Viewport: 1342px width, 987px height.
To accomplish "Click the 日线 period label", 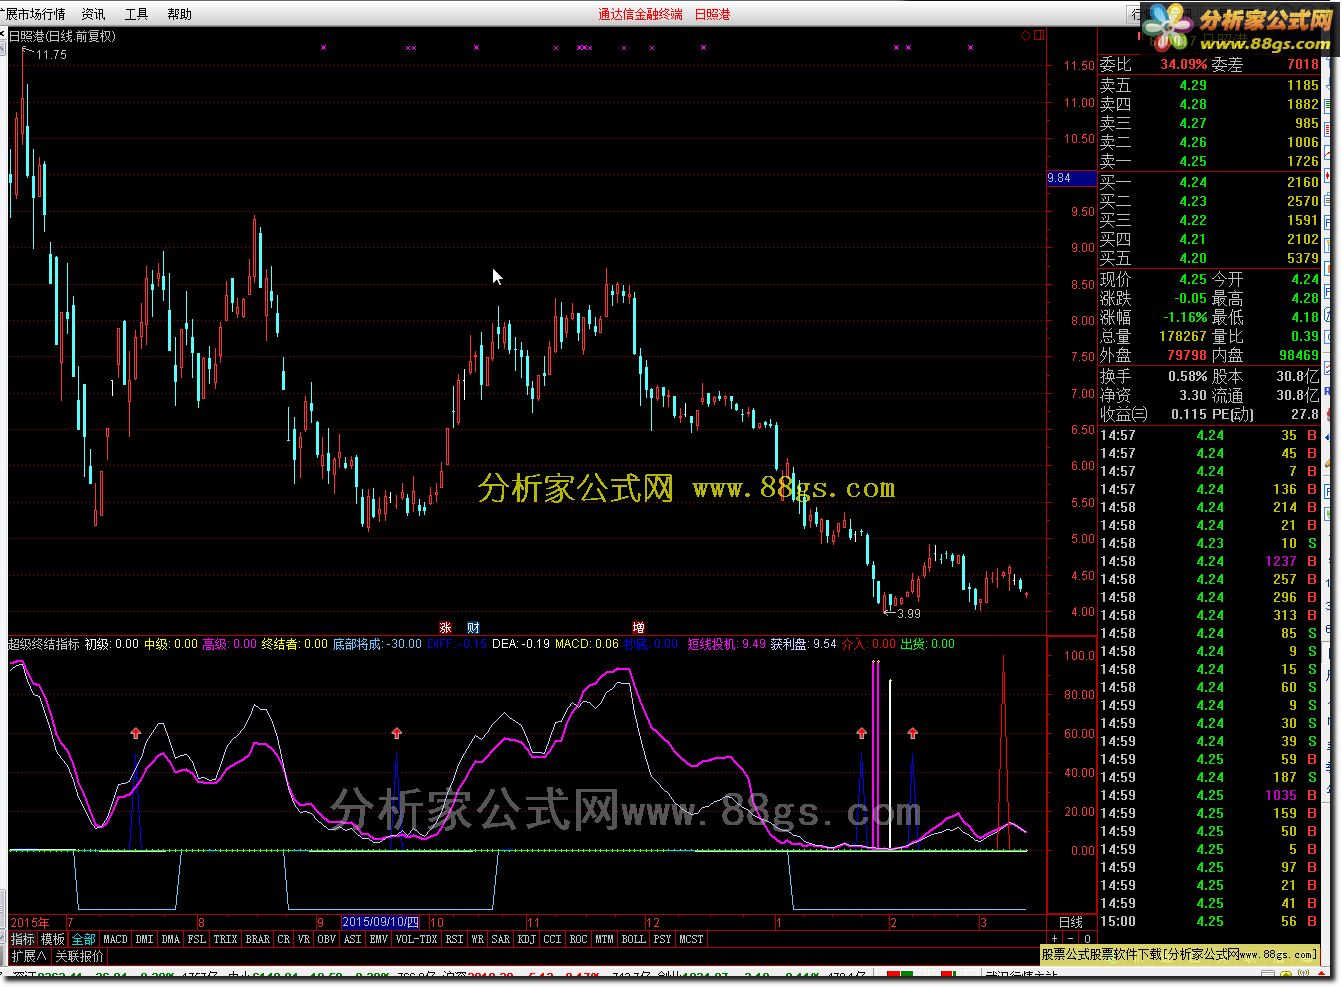I will pos(1070,922).
